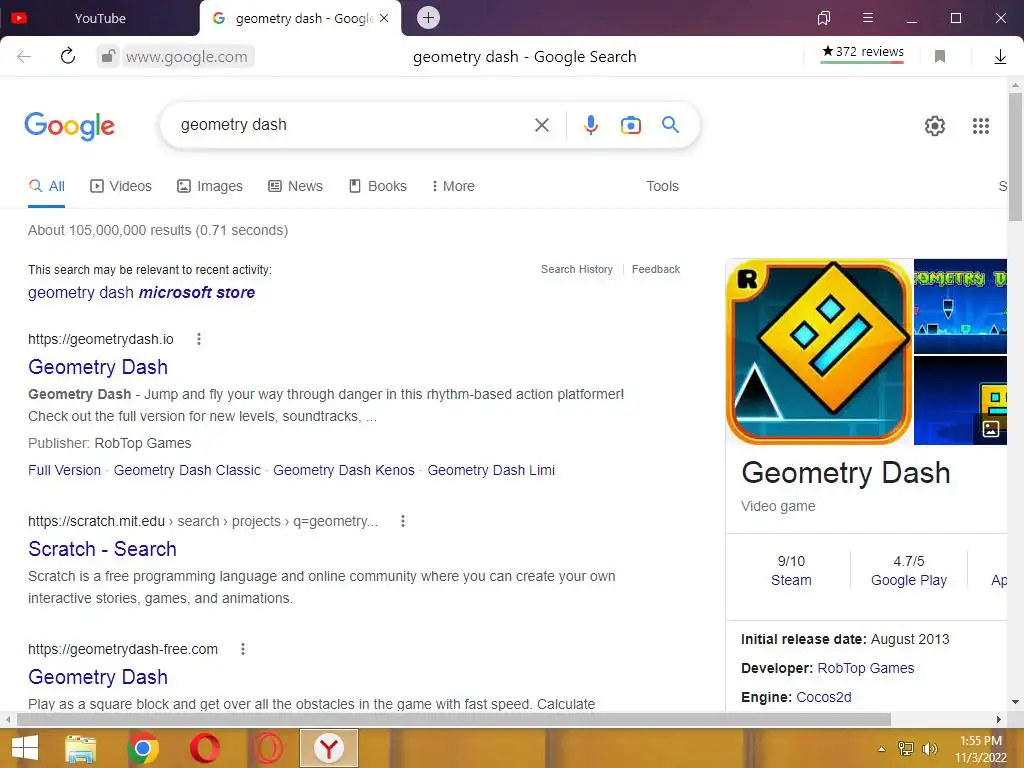Select Yandex Browser on the taskbar
The image size is (1024, 768).
click(329, 748)
